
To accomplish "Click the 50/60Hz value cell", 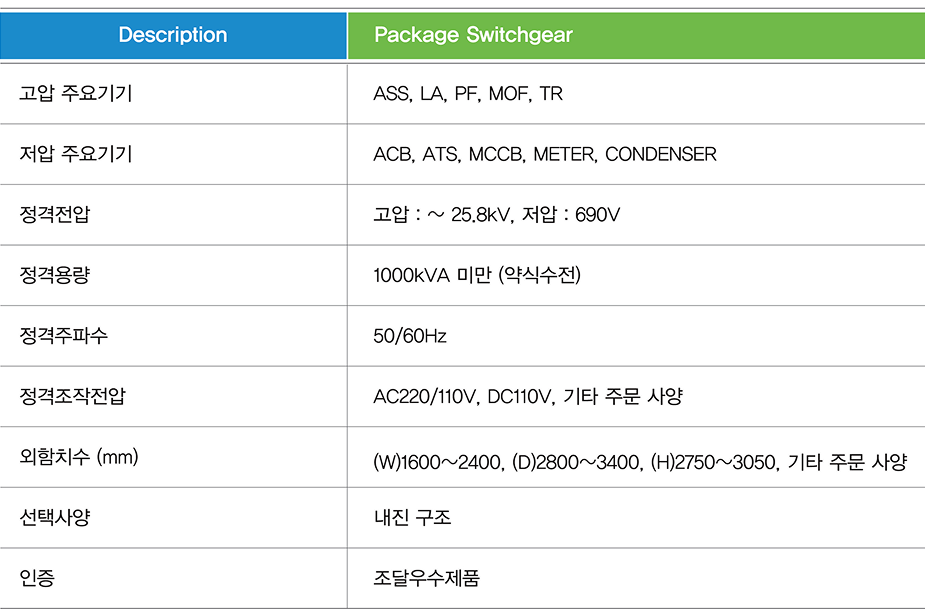I will tap(410, 335).
